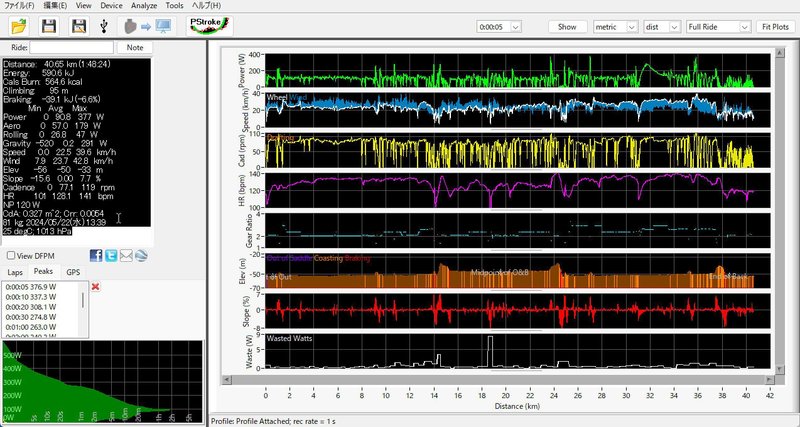Viewport: 800px width, 427px height.
Task: Click the Wasted Watts plot
Action: (518, 351)
